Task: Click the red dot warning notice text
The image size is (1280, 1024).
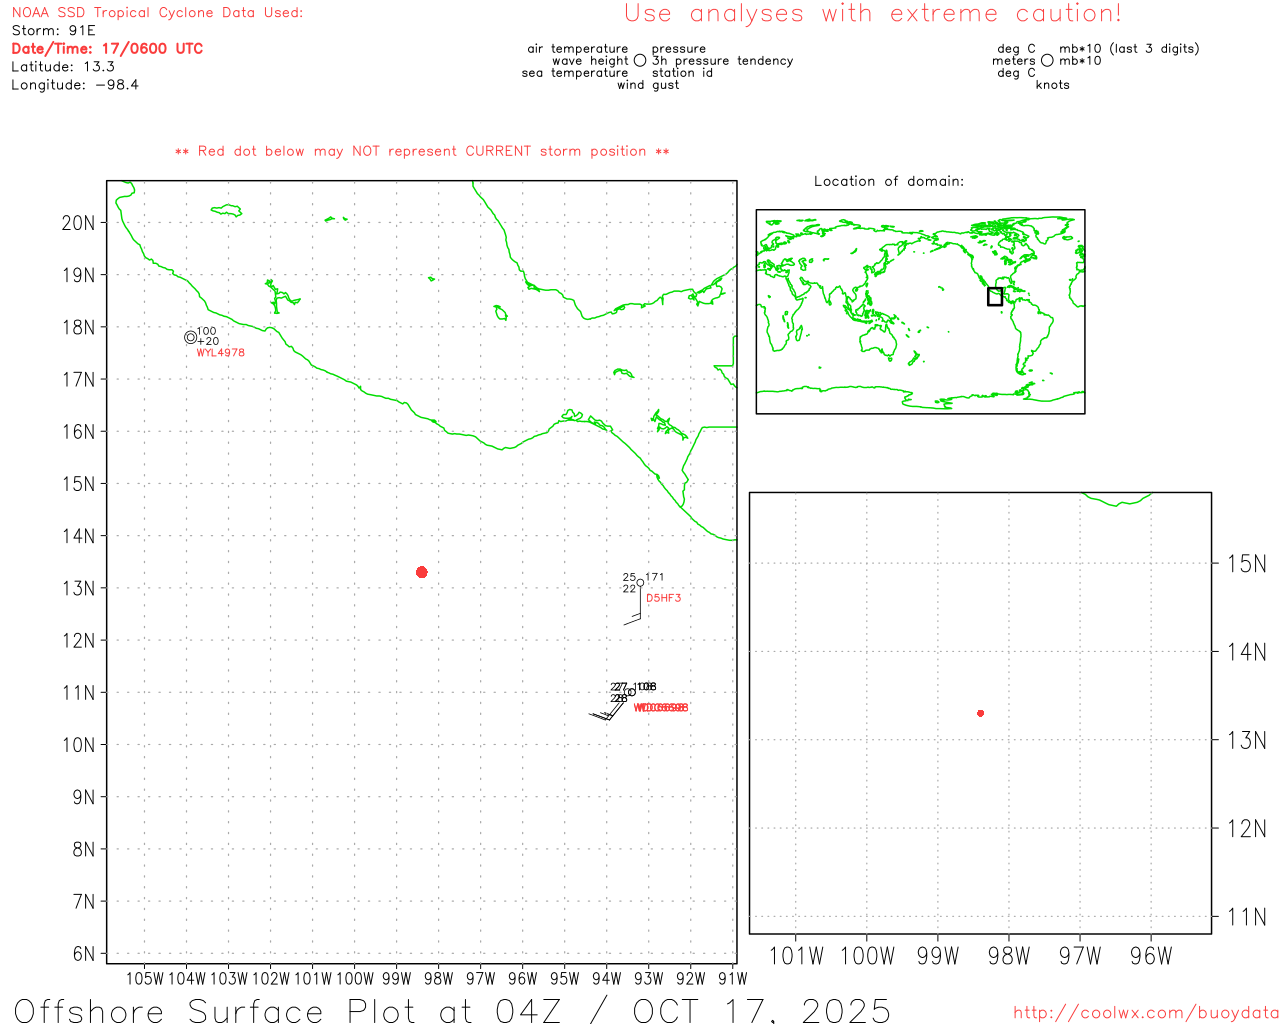Action: pyautogui.click(x=422, y=151)
